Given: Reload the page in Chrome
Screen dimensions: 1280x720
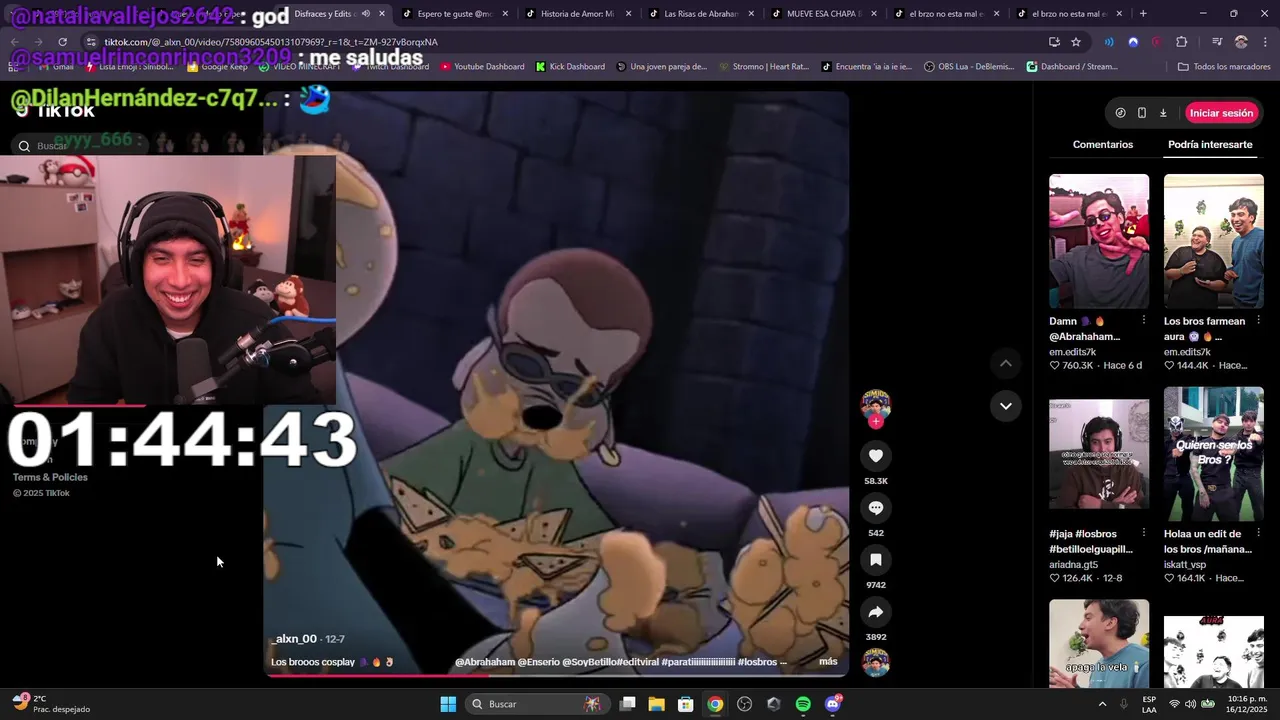Looking at the screenshot, I should click(62, 42).
